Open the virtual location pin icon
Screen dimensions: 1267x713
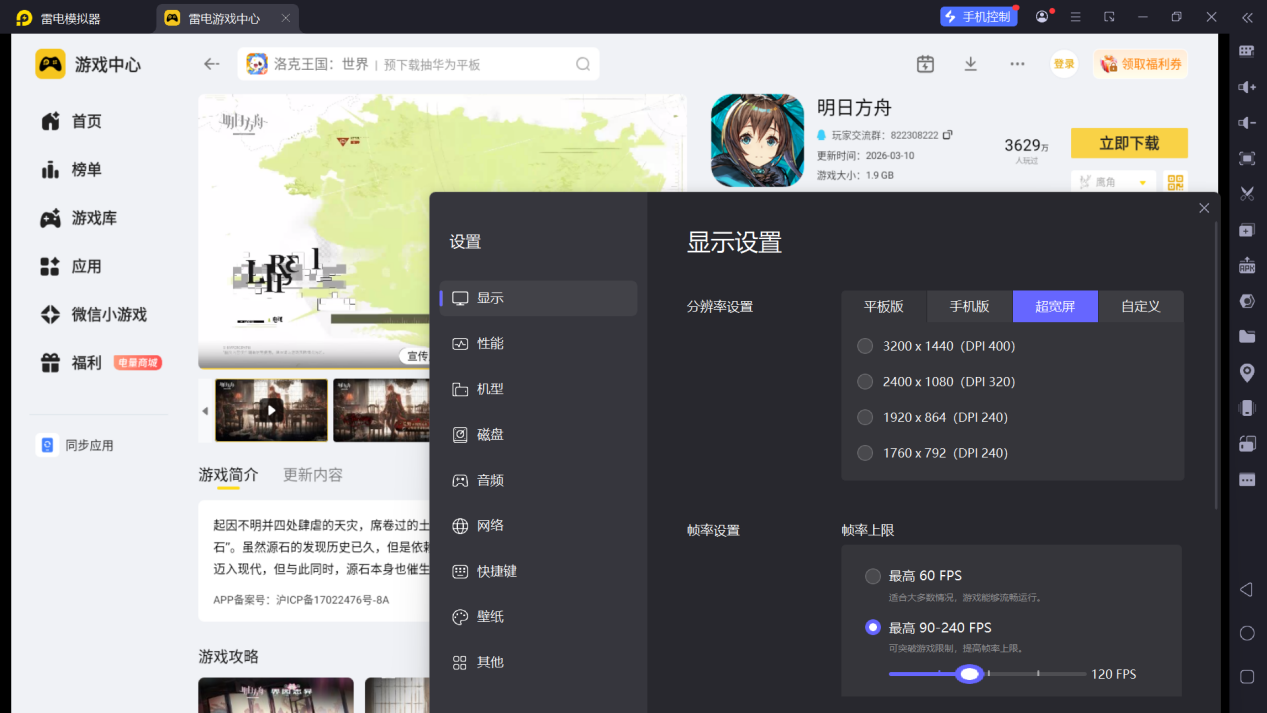tap(1246, 372)
